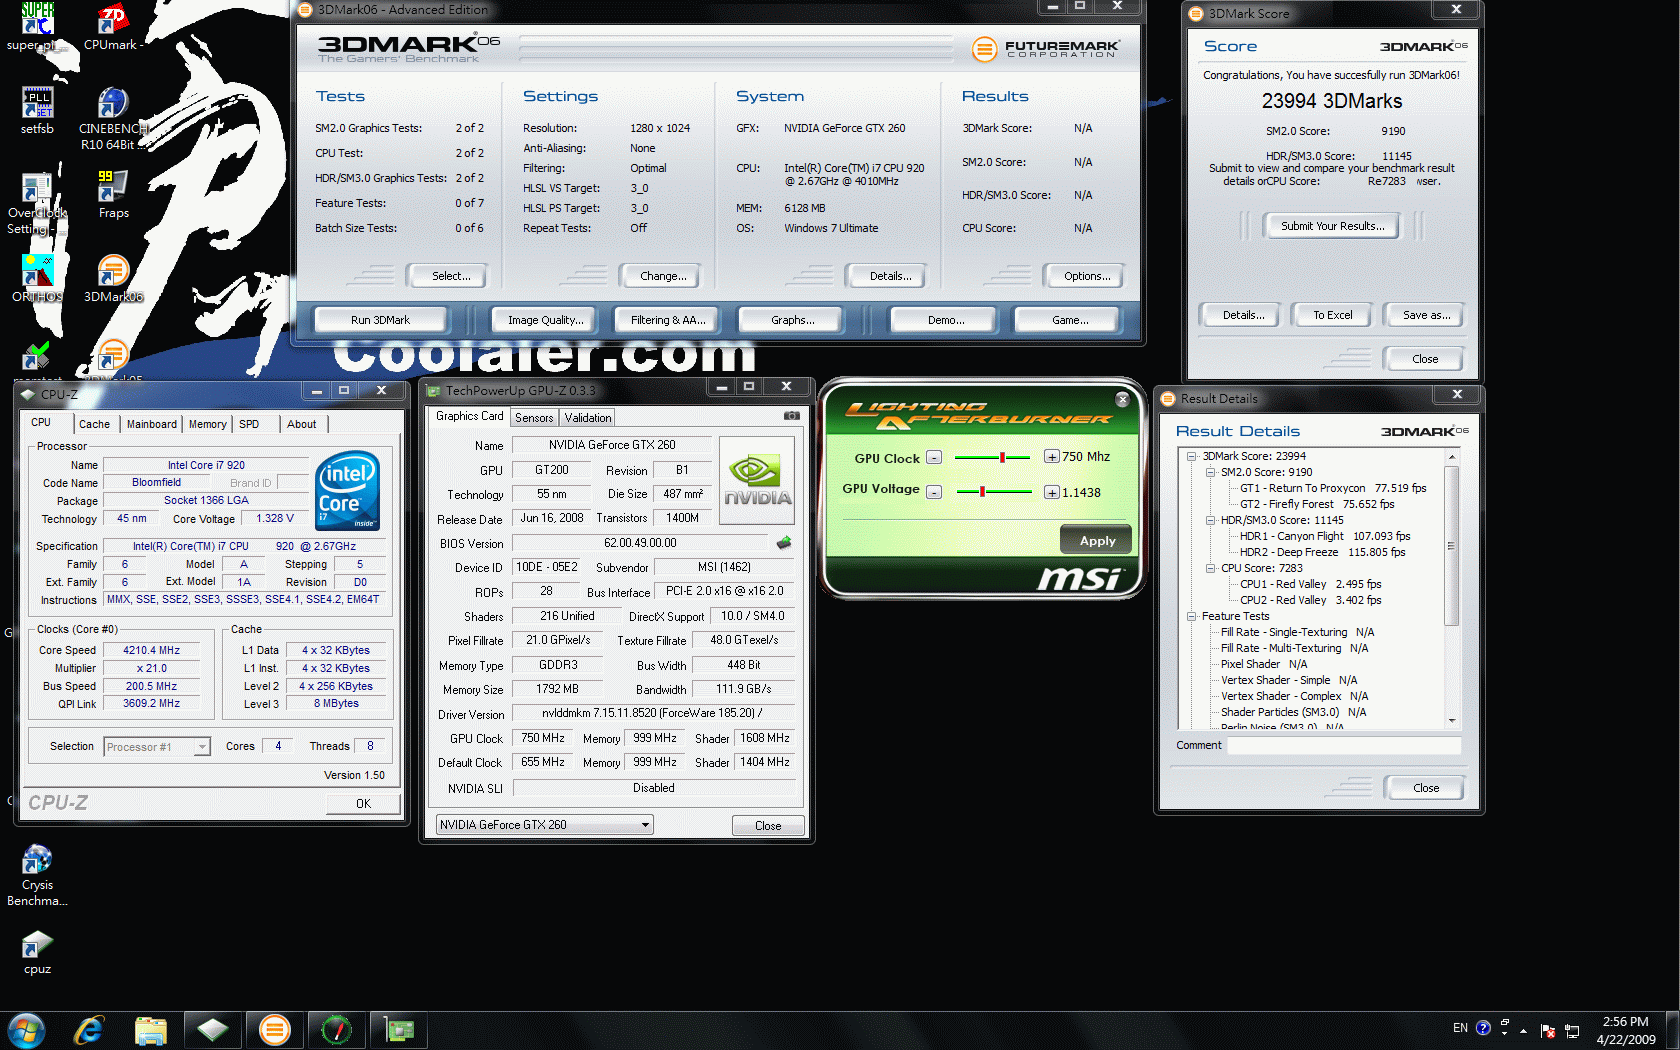The height and width of the screenshot is (1050, 1680).
Task: Decrease GPU Clock with minus button
Action: pos(934,457)
